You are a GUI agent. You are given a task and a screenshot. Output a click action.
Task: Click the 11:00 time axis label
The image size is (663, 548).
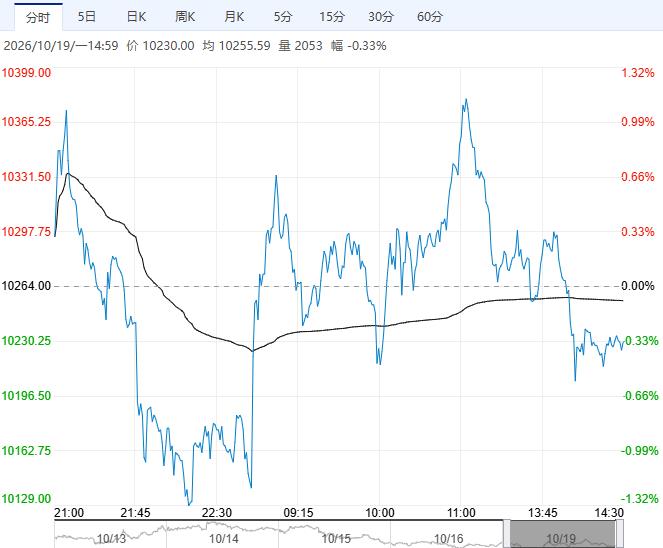461,513
